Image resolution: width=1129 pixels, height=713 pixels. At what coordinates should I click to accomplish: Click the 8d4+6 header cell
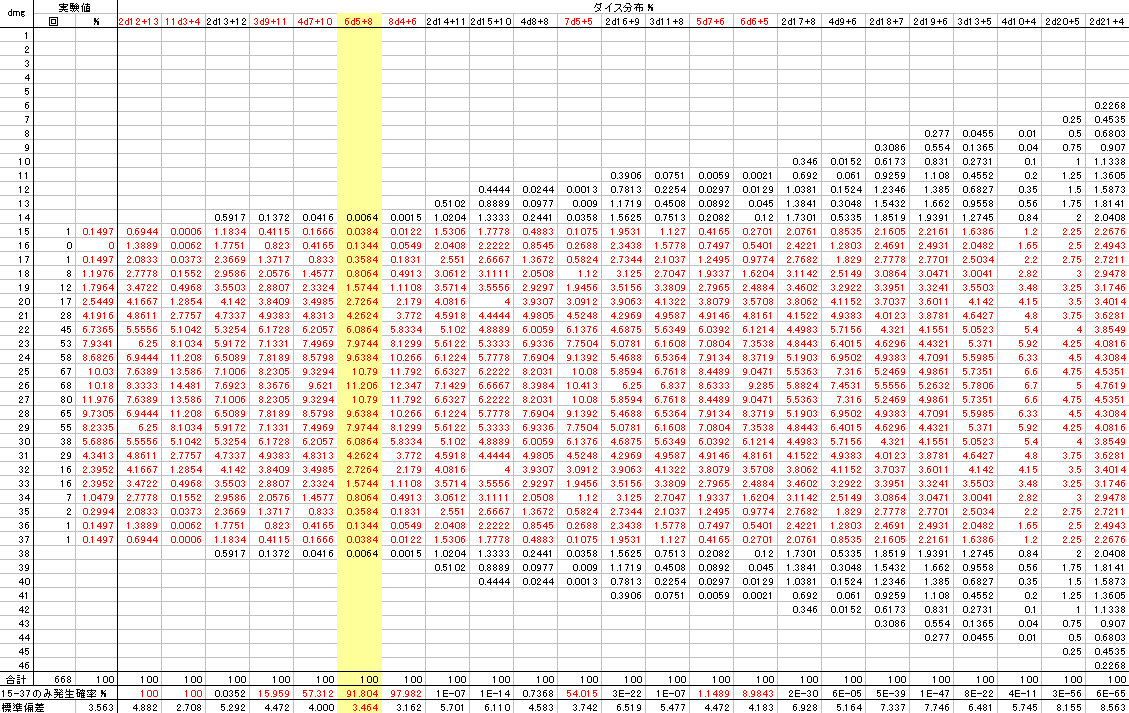(402, 22)
